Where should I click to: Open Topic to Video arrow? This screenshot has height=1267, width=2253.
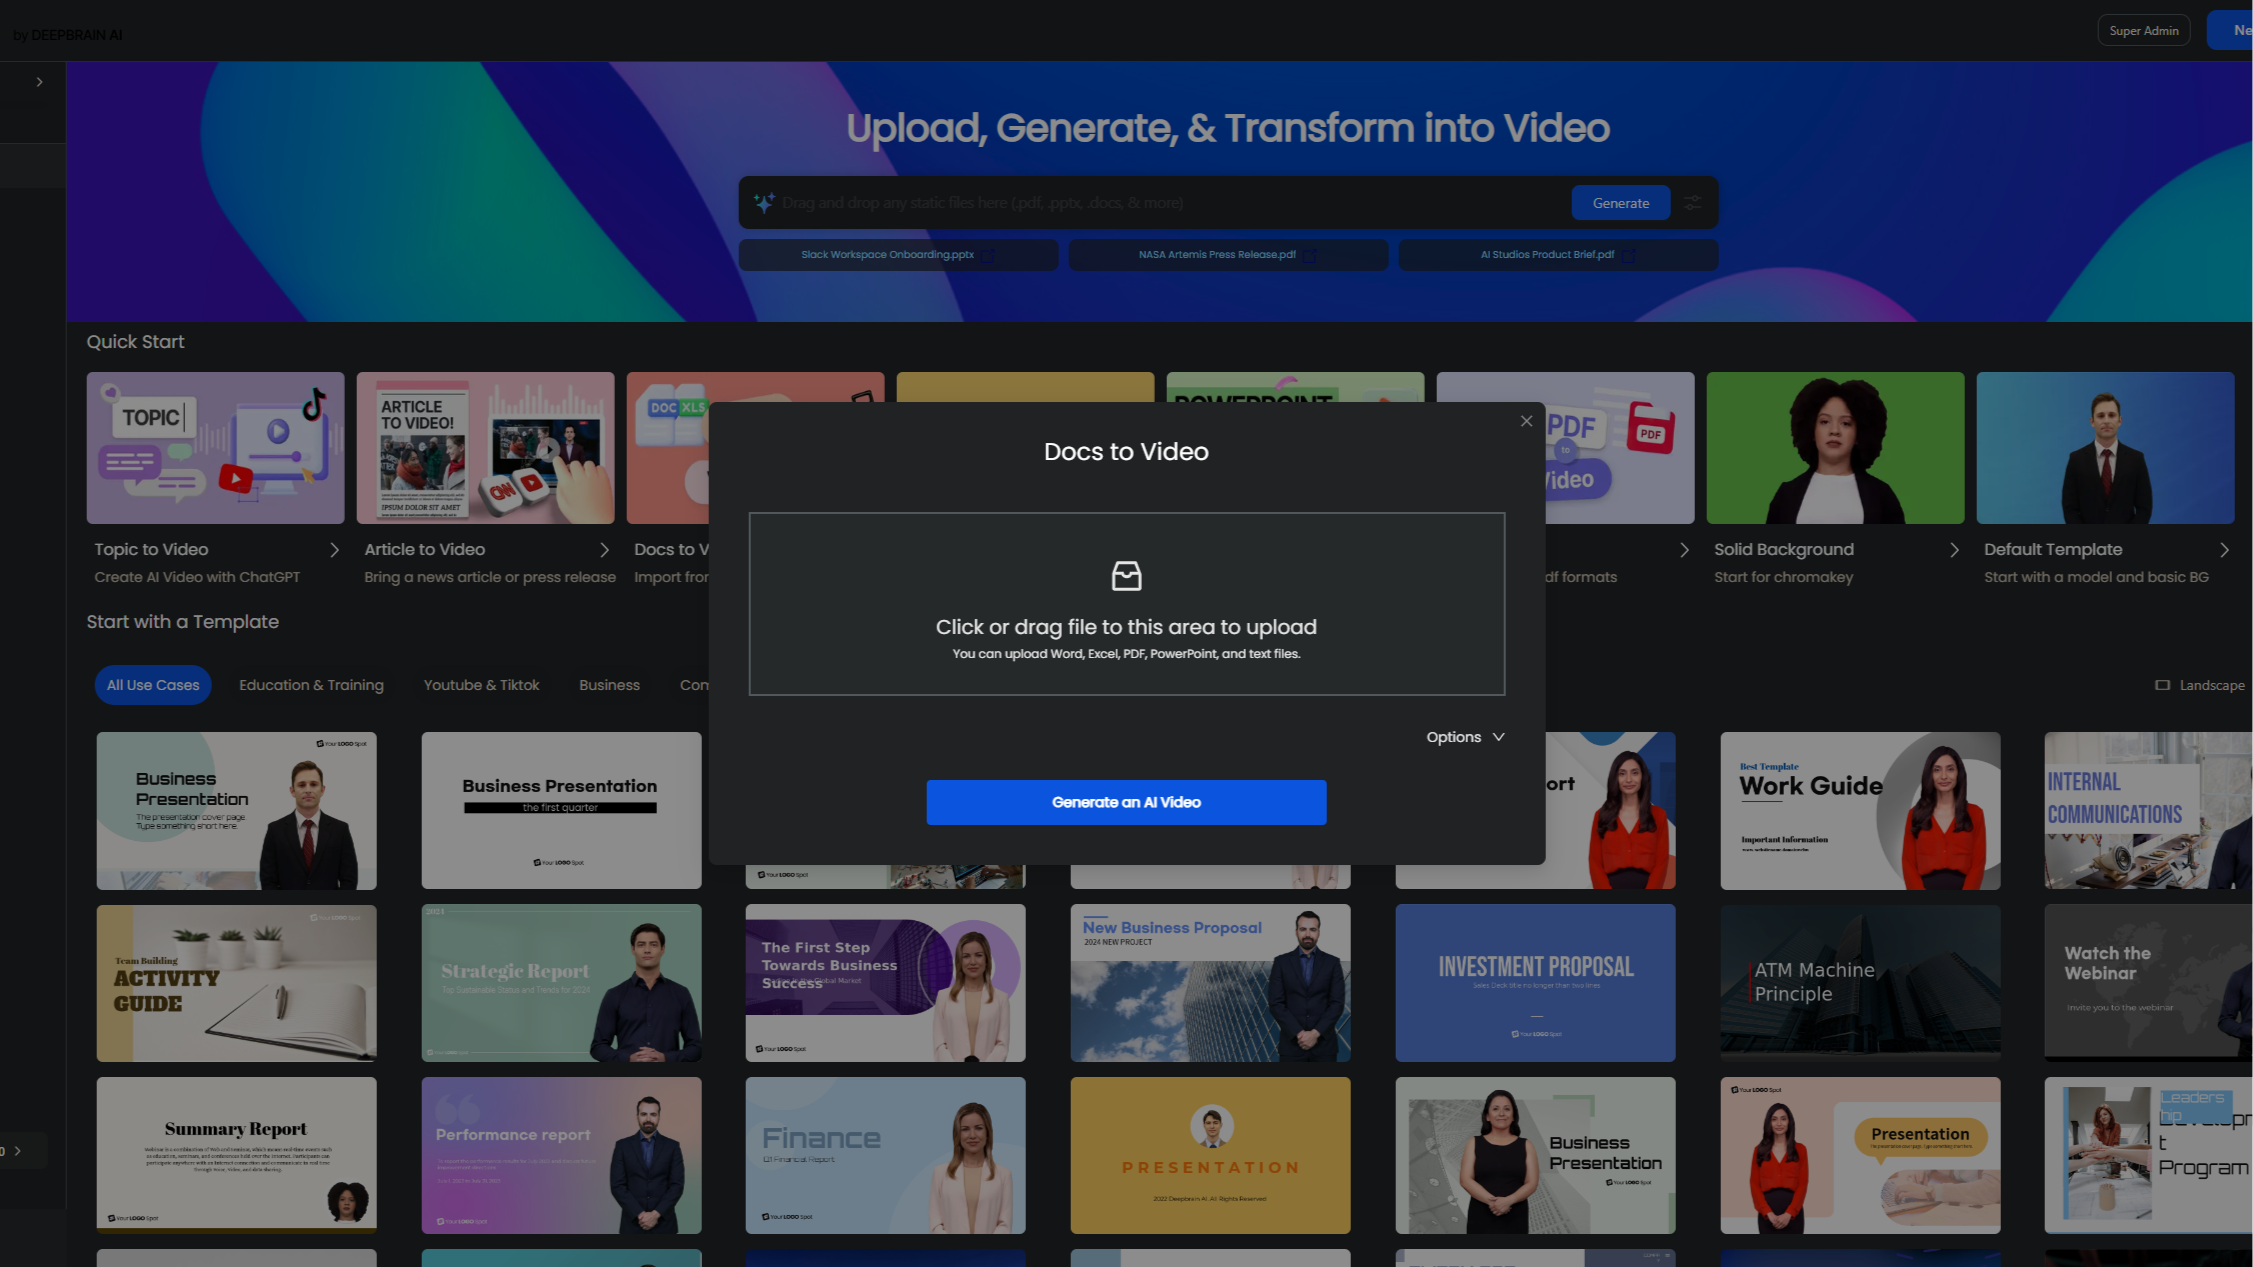pos(334,550)
